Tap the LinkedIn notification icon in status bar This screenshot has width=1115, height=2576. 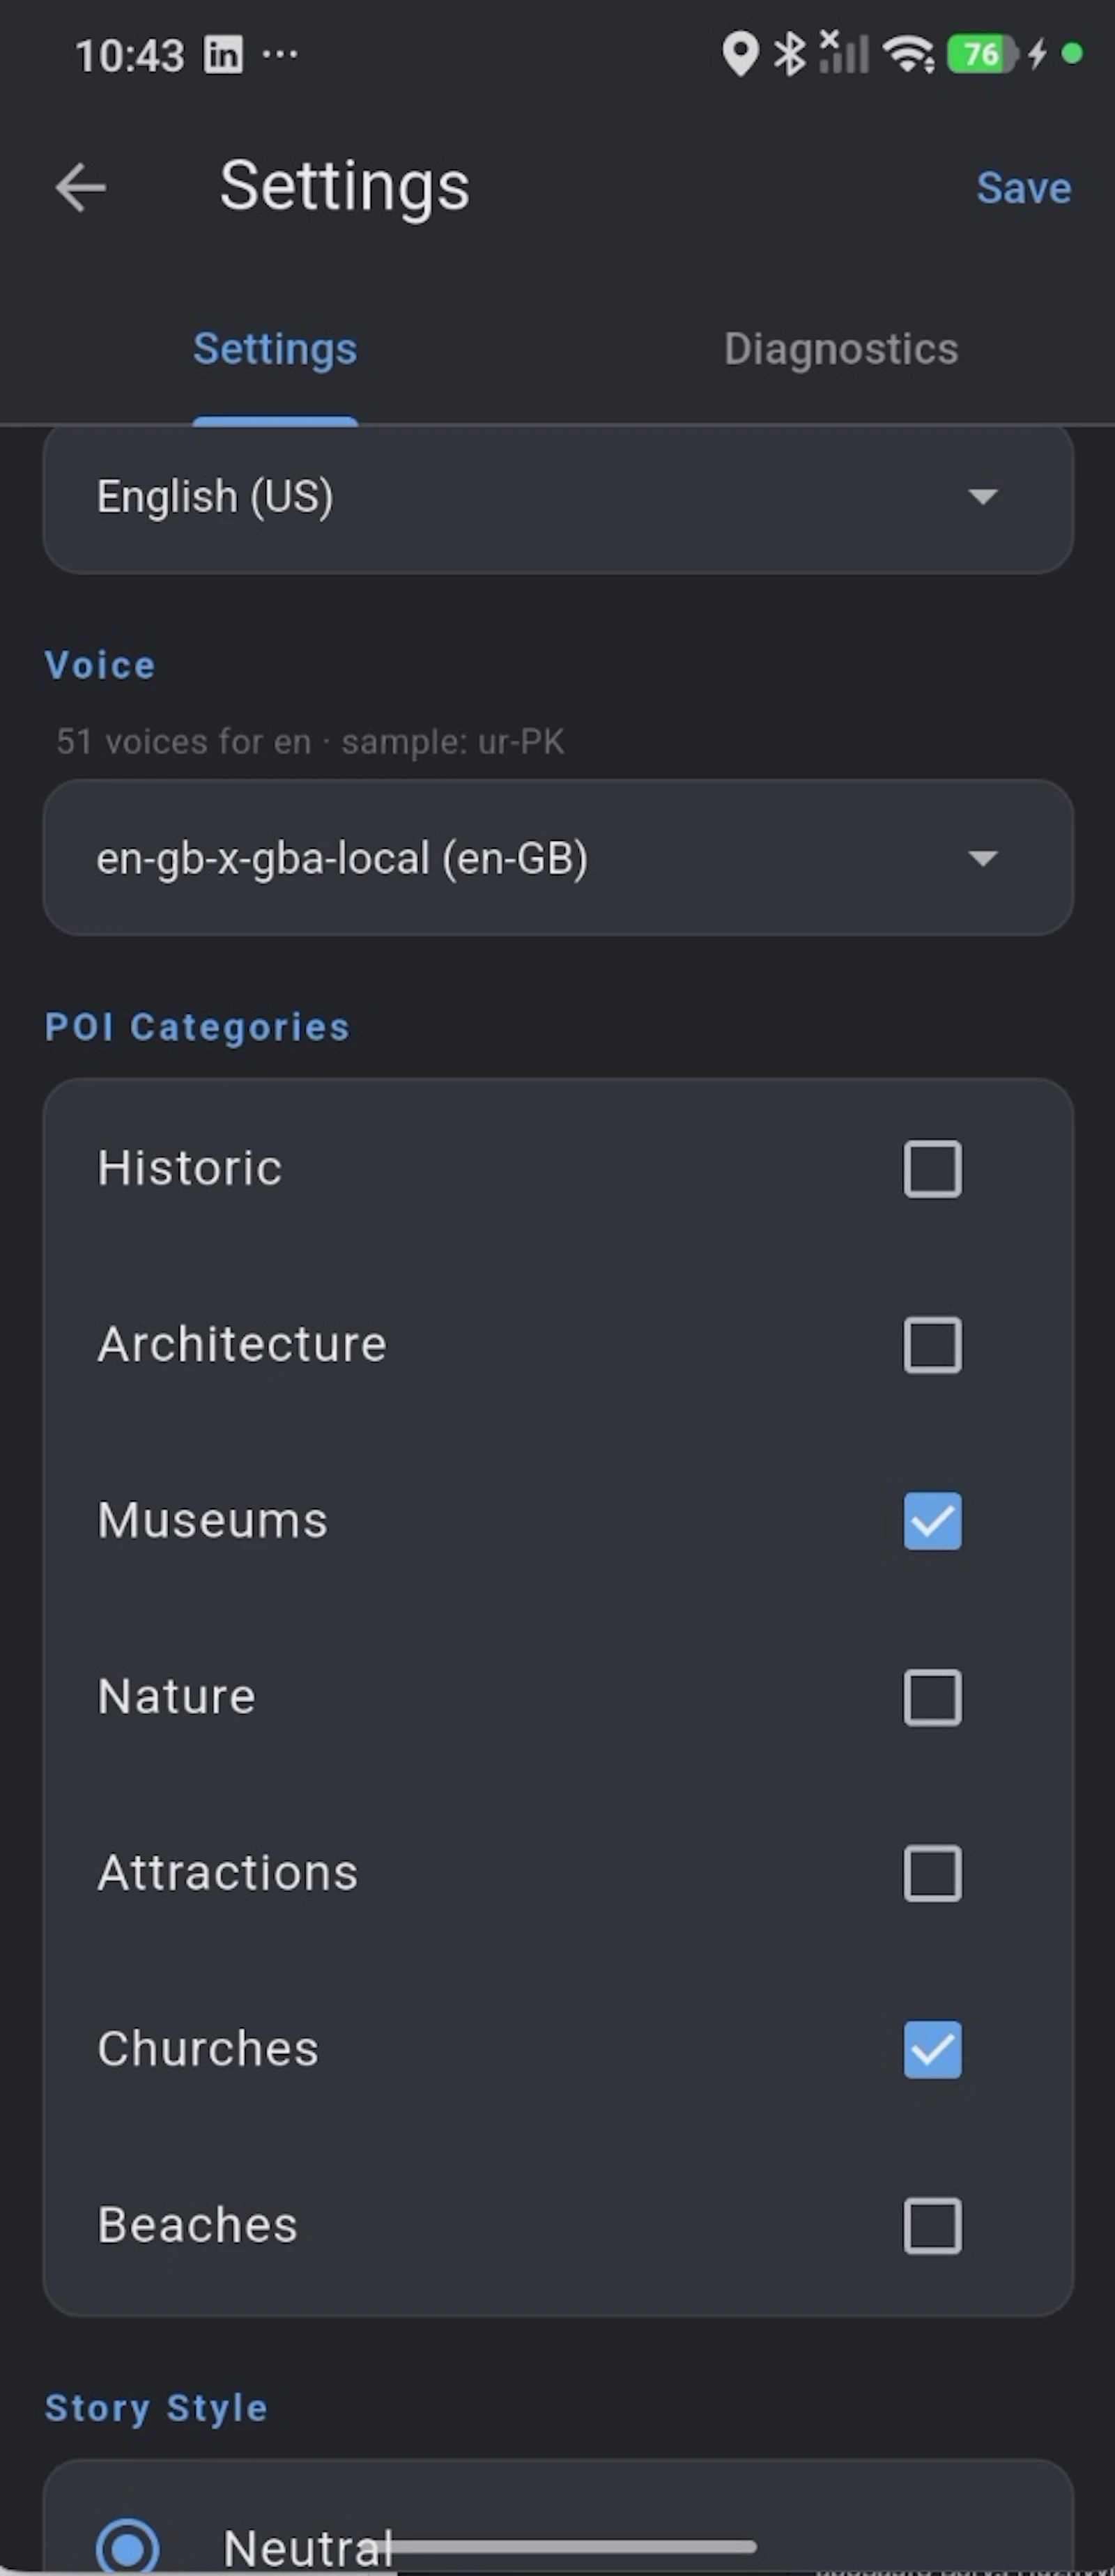223,54
